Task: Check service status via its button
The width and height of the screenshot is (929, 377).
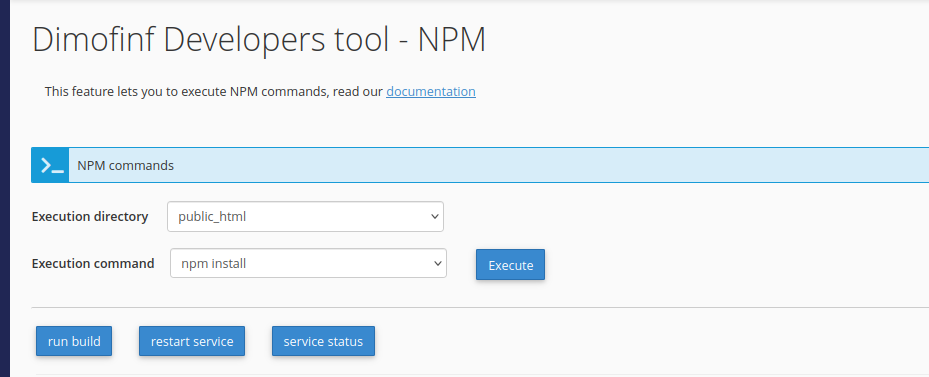Action: [x=323, y=341]
